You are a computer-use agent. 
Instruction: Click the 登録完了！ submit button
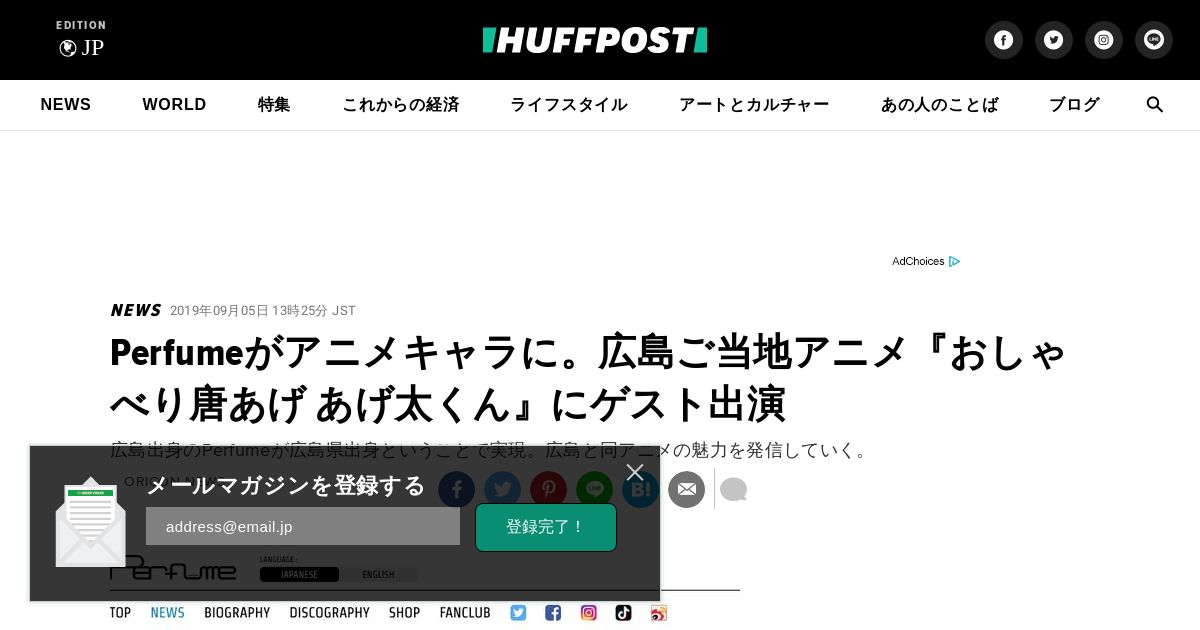(x=546, y=527)
